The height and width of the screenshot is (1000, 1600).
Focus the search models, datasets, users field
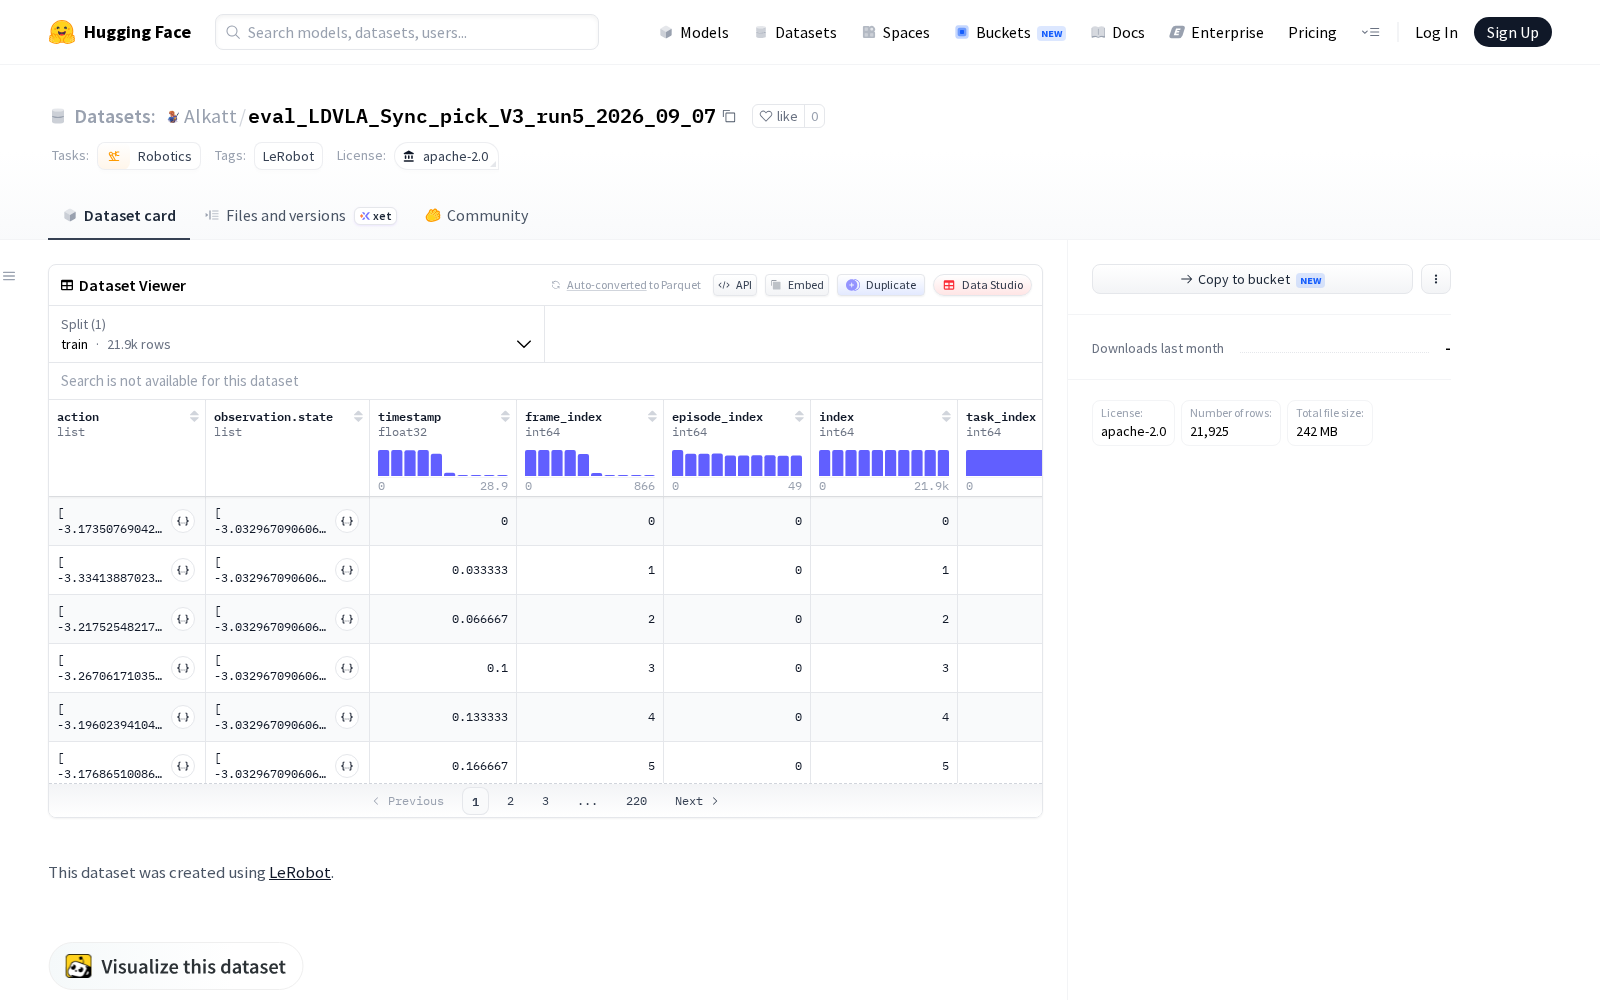[x=407, y=32]
